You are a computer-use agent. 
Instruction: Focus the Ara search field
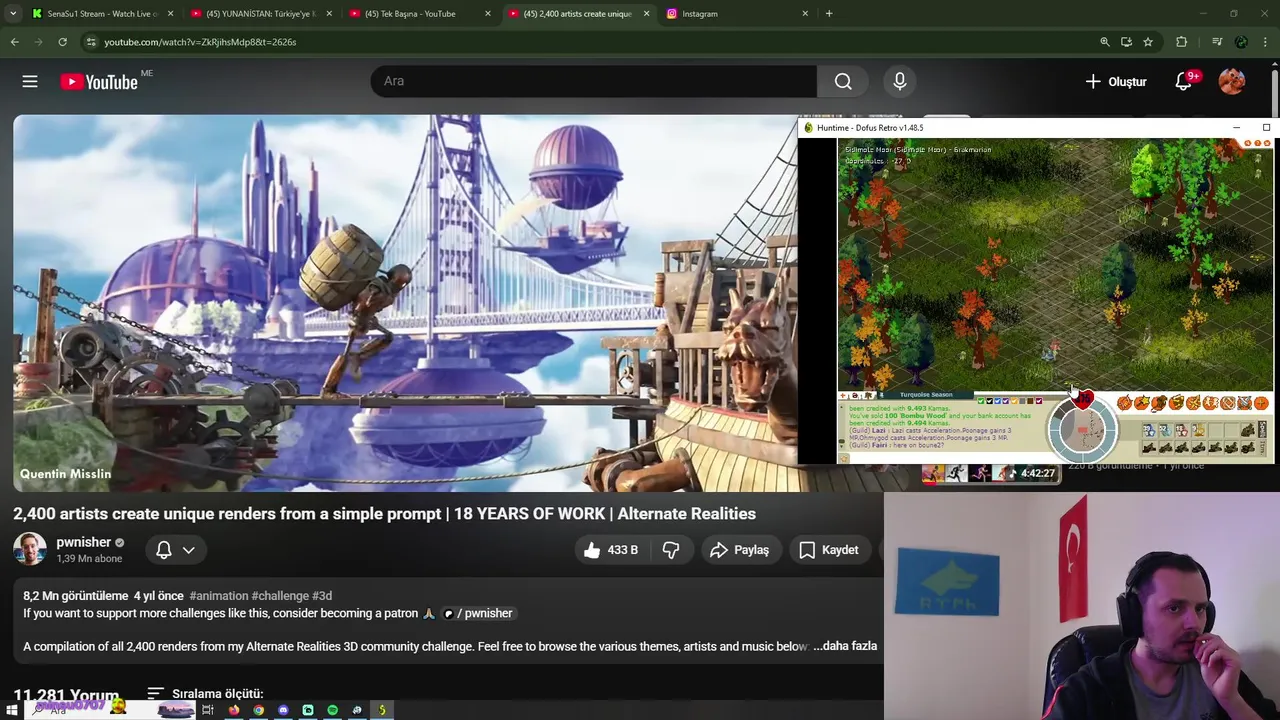(x=594, y=81)
